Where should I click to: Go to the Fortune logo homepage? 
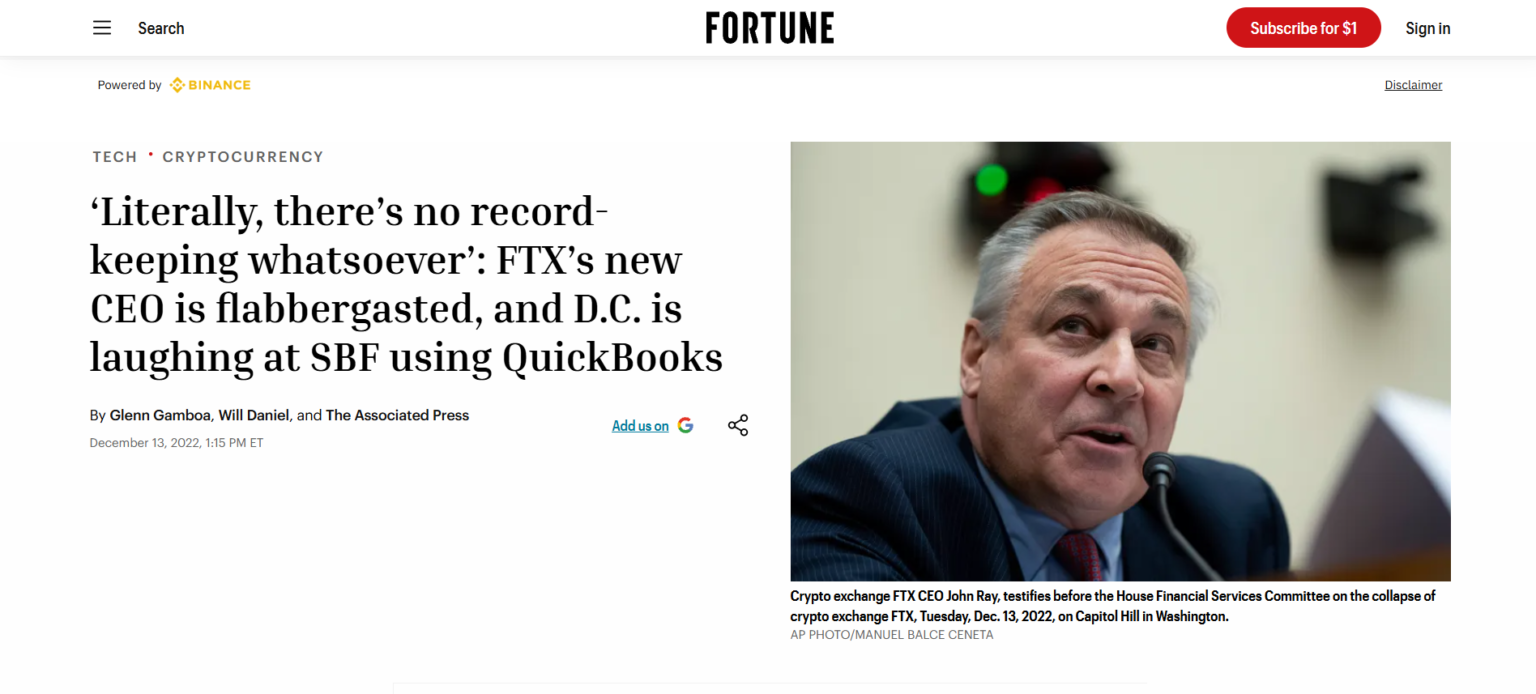(x=769, y=28)
